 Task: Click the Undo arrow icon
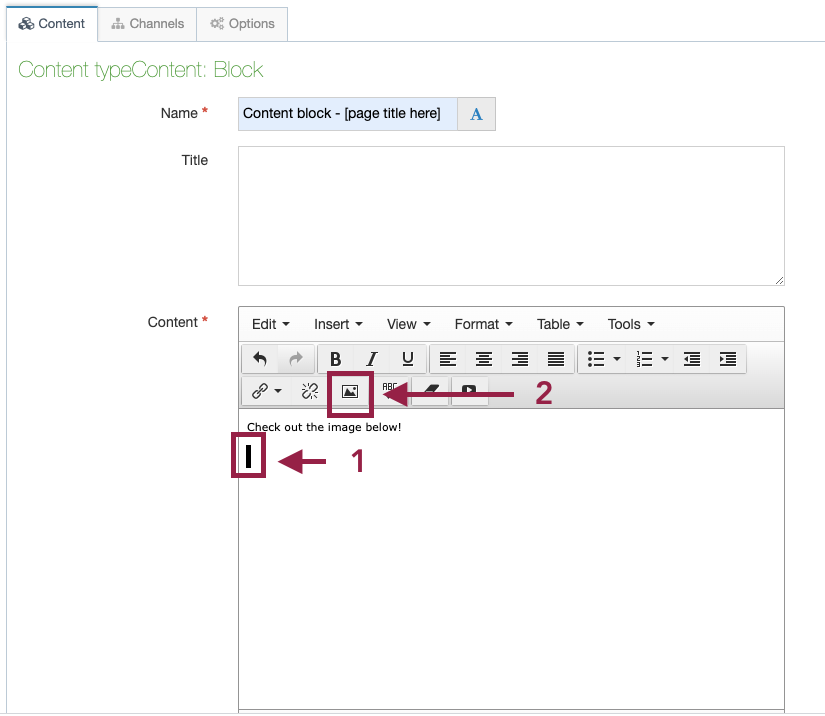pyautogui.click(x=260, y=359)
